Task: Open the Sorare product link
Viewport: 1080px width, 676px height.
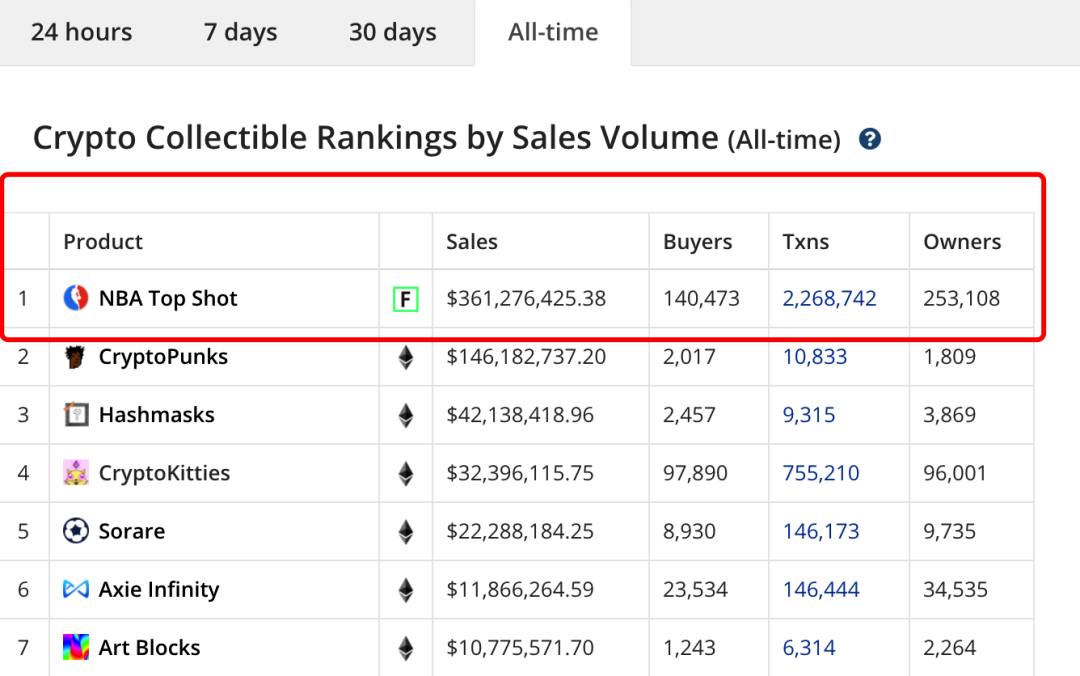Action: click(132, 531)
